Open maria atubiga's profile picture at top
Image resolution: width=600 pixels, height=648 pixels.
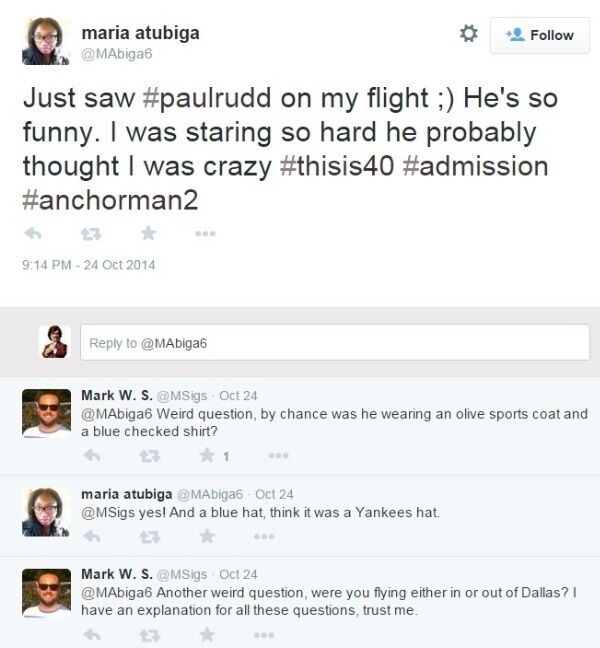click(x=46, y=42)
